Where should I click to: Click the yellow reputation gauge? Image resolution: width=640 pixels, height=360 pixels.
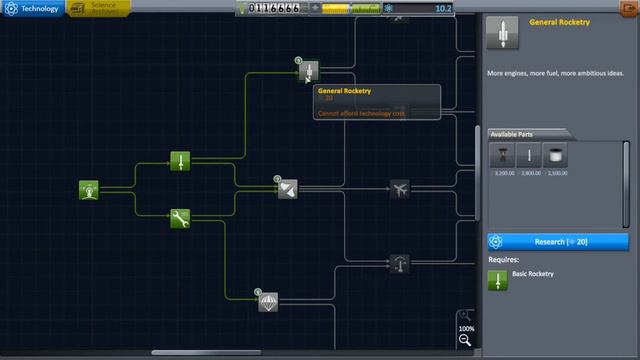(x=336, y=8)
